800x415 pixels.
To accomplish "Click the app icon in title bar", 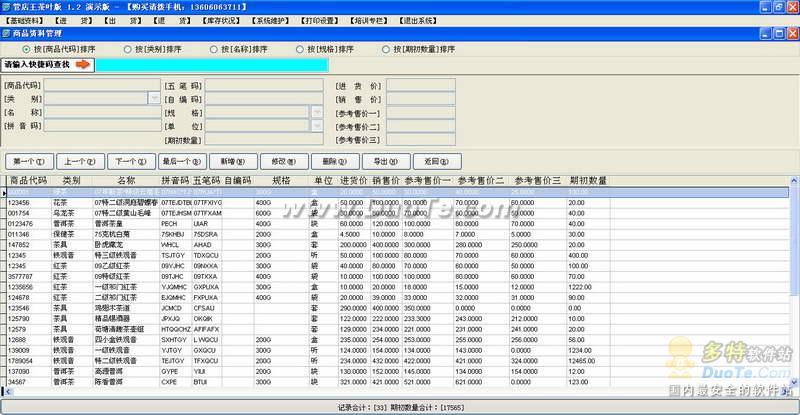I will click(x=7, y=6).
